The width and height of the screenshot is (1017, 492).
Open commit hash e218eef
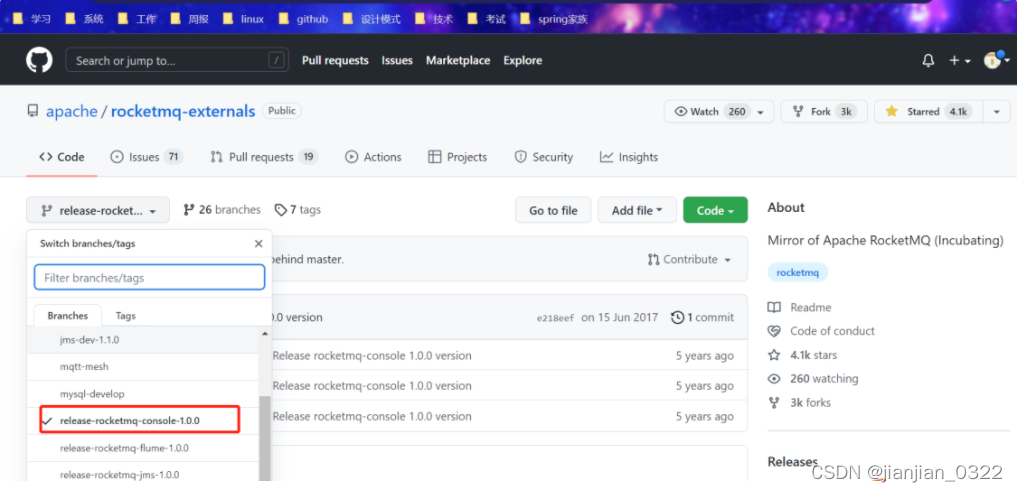point(556,318)
